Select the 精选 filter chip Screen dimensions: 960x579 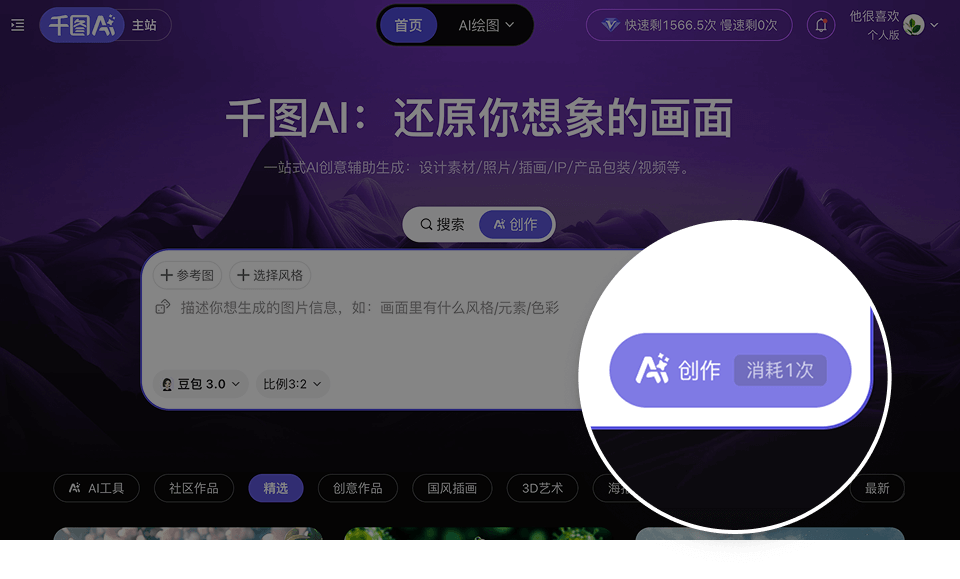[276, 488]
